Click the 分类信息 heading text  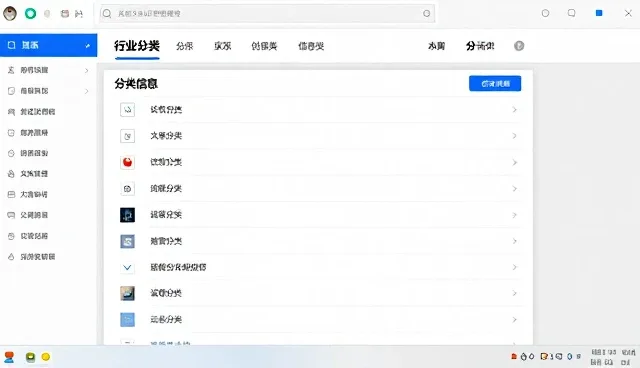pos(136,84)
